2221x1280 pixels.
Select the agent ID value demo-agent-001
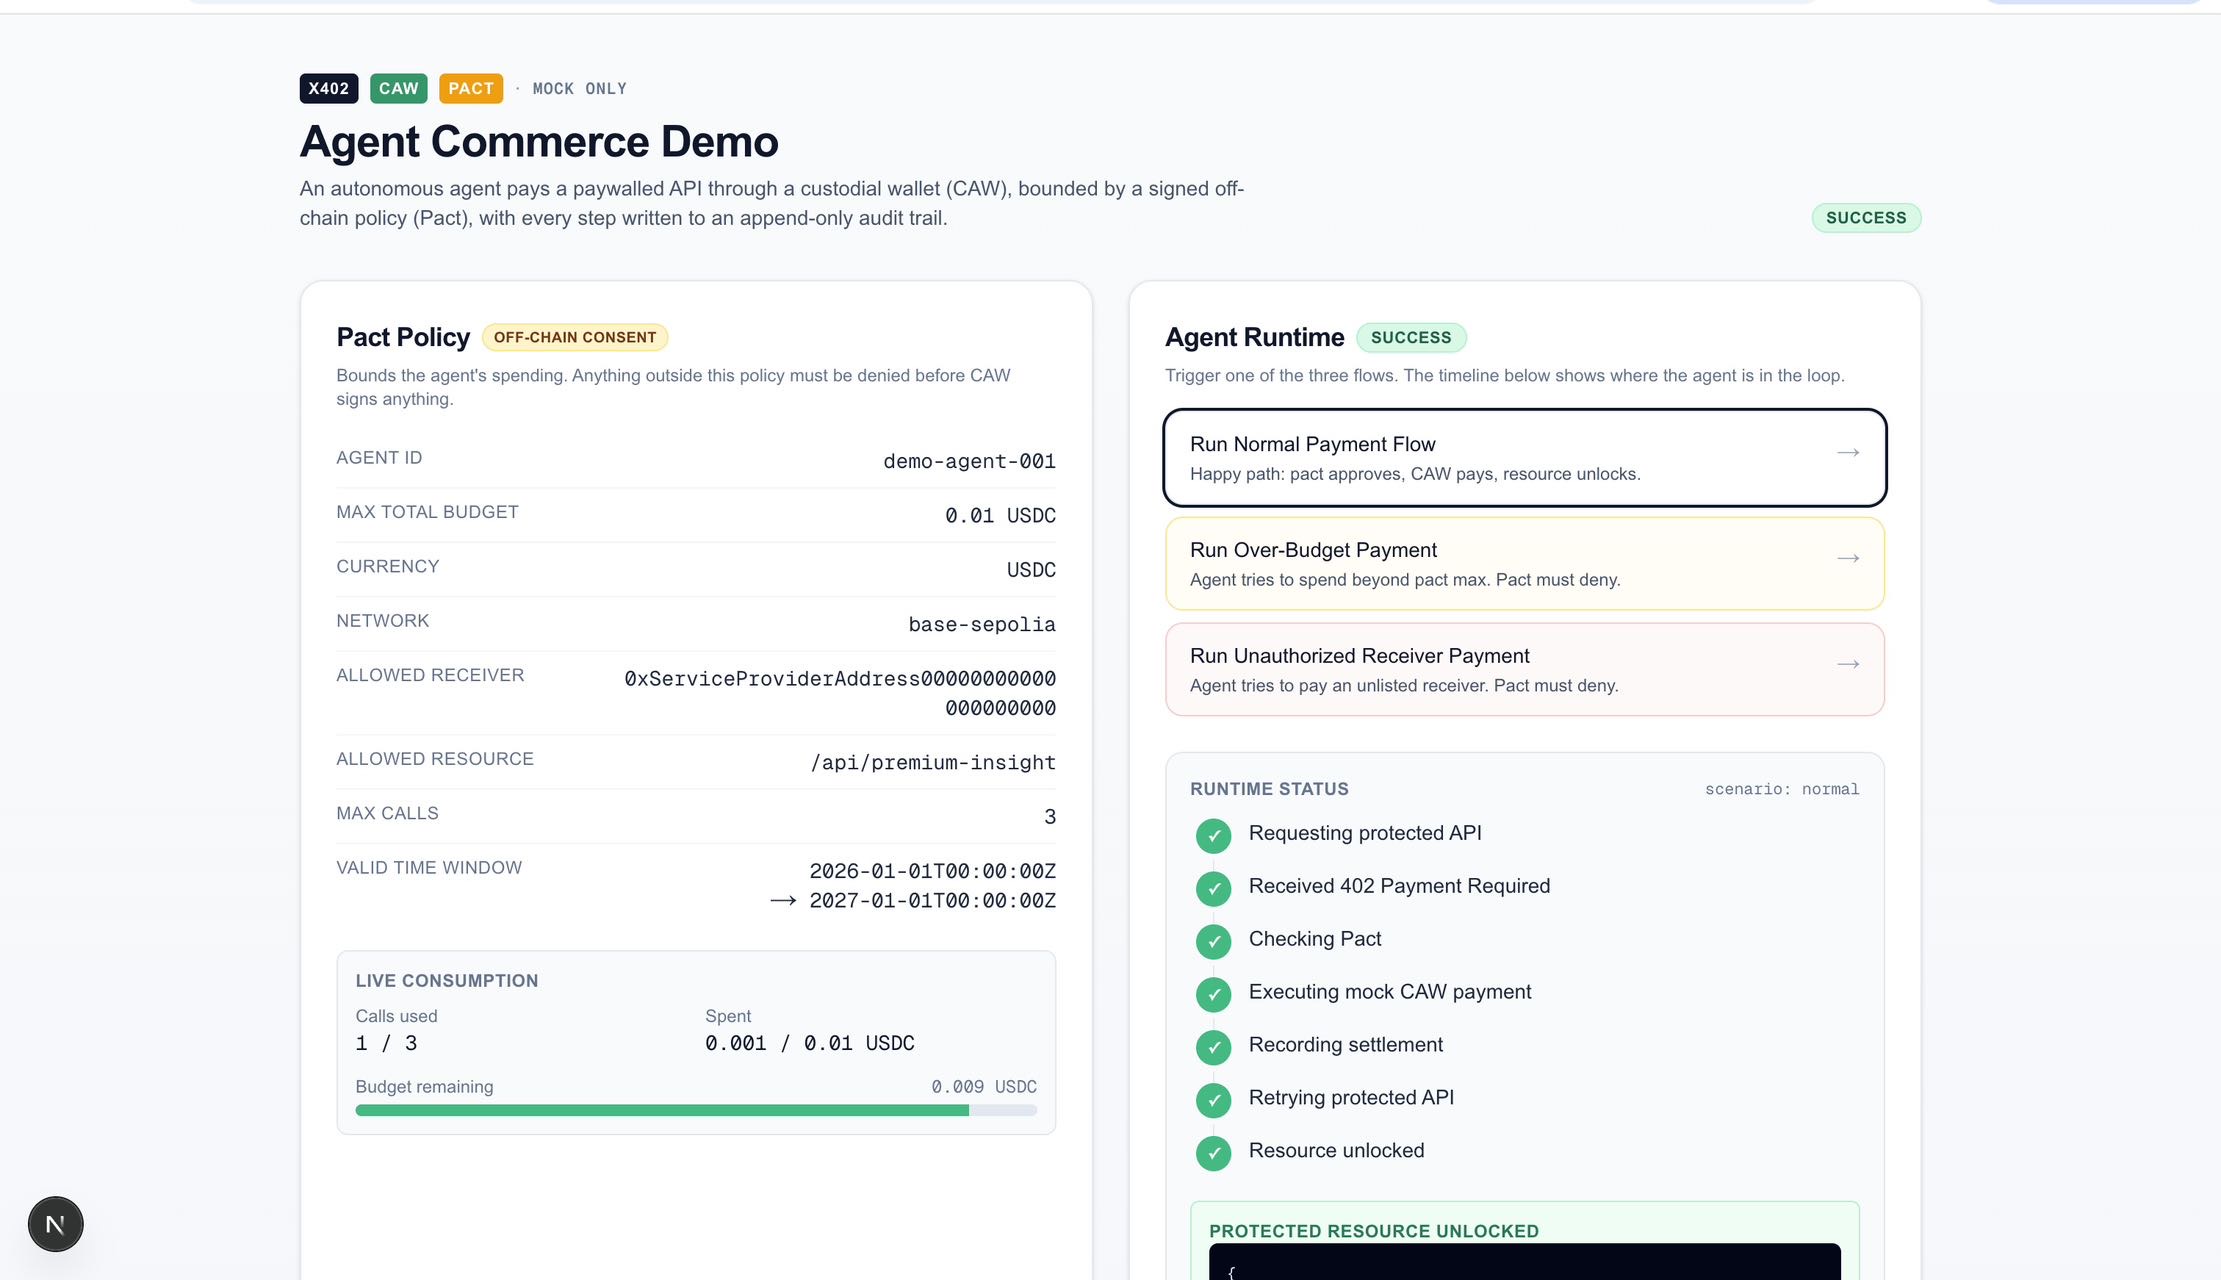[x=969, y=461]
